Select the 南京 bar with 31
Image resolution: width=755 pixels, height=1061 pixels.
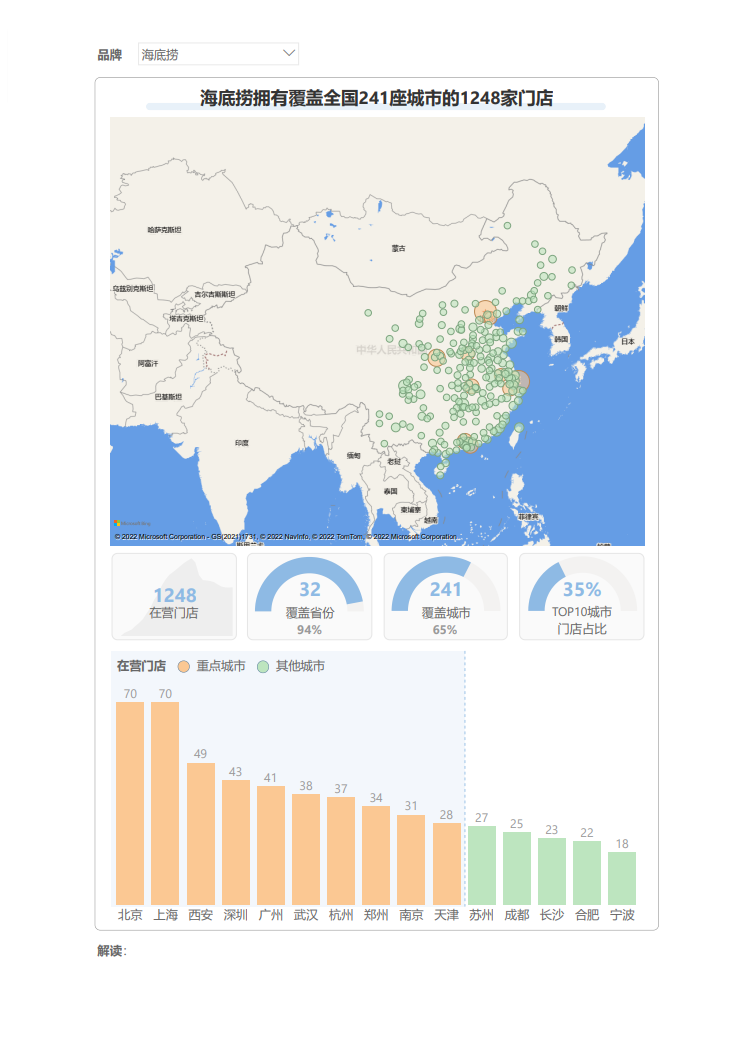(x=411, y=859)
